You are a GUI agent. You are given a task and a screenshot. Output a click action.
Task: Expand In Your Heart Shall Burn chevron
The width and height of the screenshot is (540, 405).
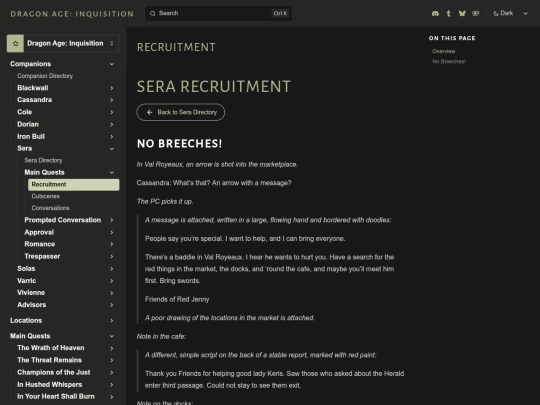click(x=112, y=397)
